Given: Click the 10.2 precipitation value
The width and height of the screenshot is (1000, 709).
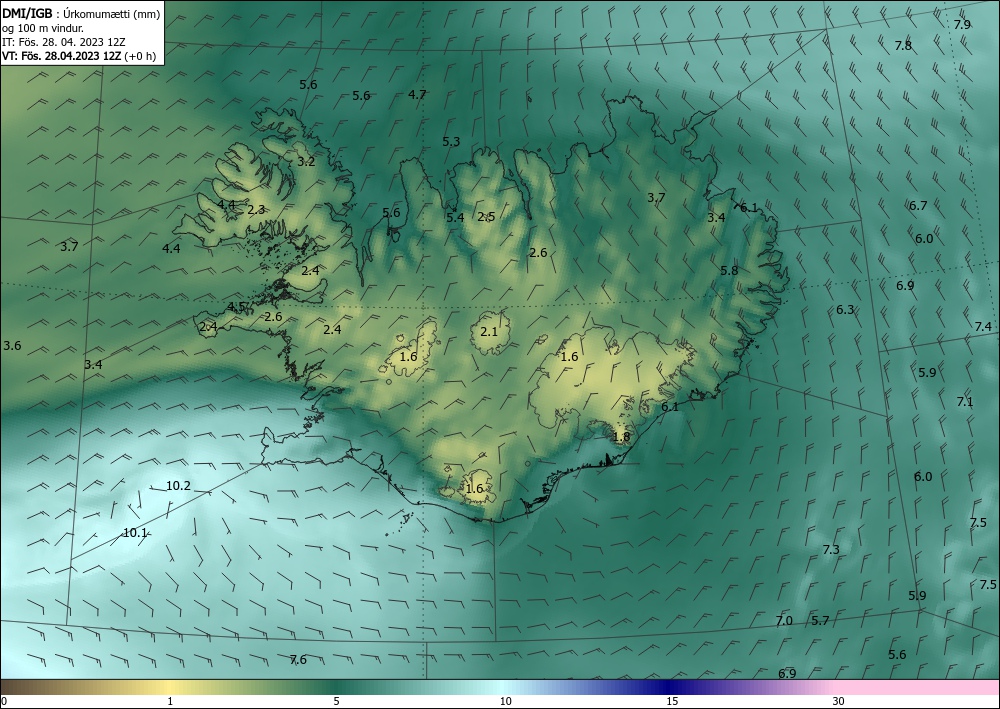Looking at the screenshot, I should tap(178, 486).
